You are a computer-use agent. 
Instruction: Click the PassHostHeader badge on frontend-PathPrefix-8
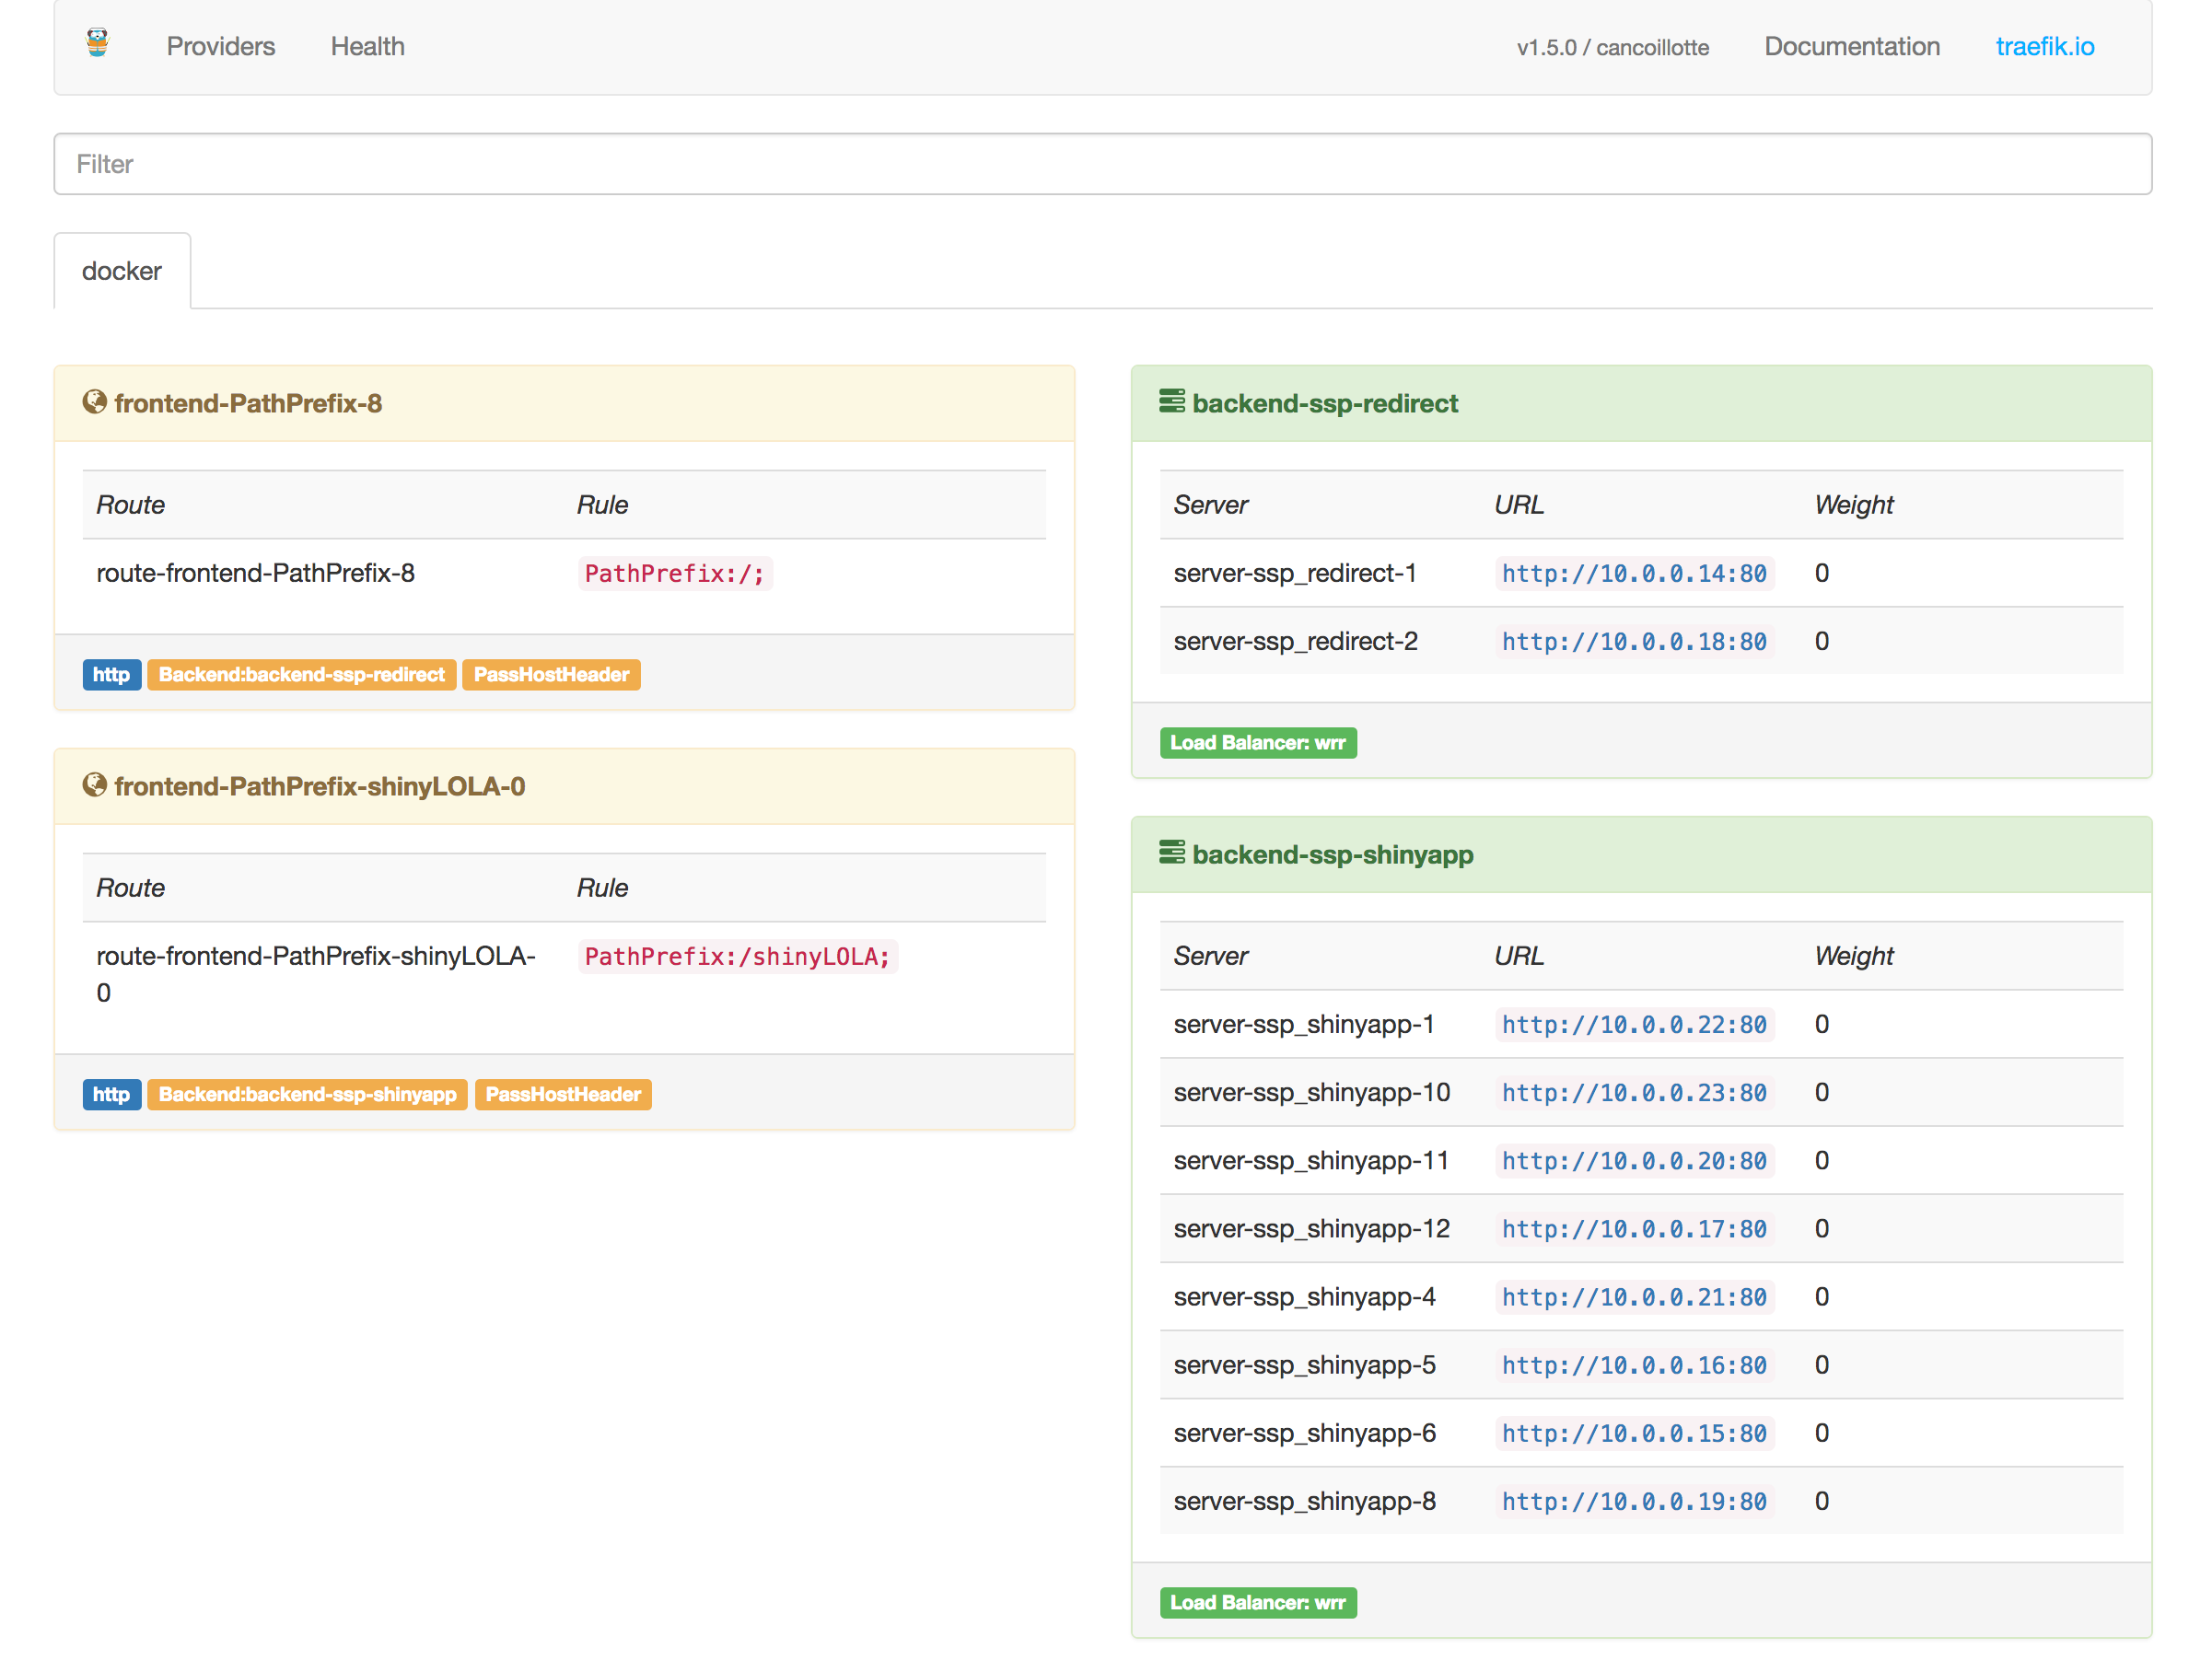click(551, 674)
